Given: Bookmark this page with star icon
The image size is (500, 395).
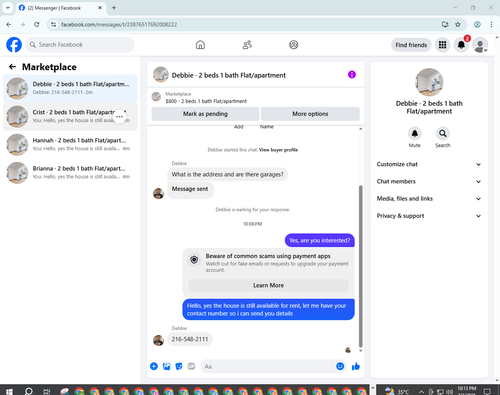Looking at the screenshot, I should [x=458, y=24].
